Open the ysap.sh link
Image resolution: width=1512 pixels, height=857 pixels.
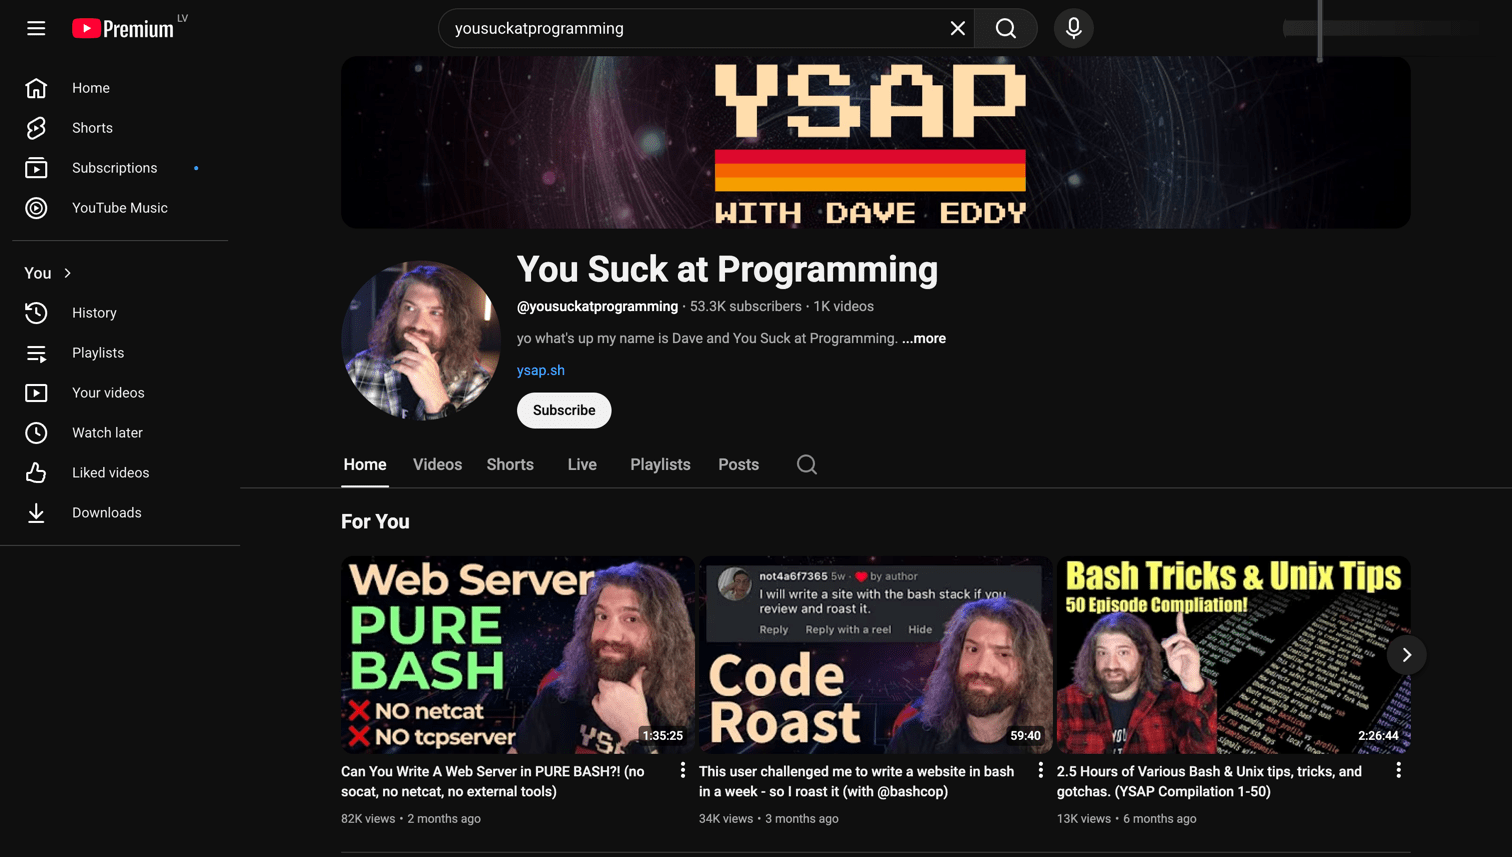click(541, 370)
